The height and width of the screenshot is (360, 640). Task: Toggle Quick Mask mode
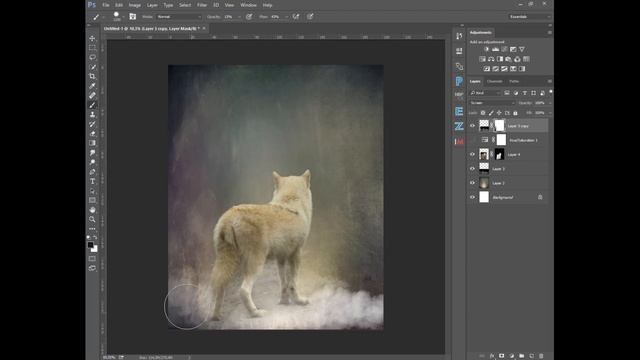pyautogui.click(x=92, y=258)
